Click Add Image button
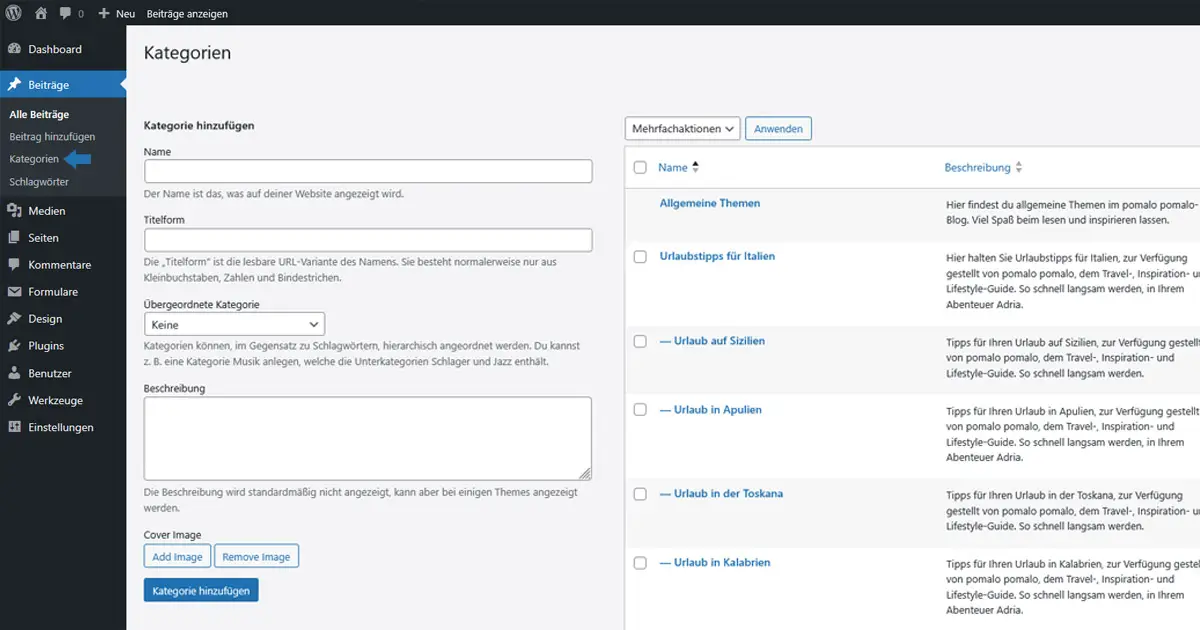The width and height of the screenshot is (1200, 630). pyautogui.click(x=177, y=557)
